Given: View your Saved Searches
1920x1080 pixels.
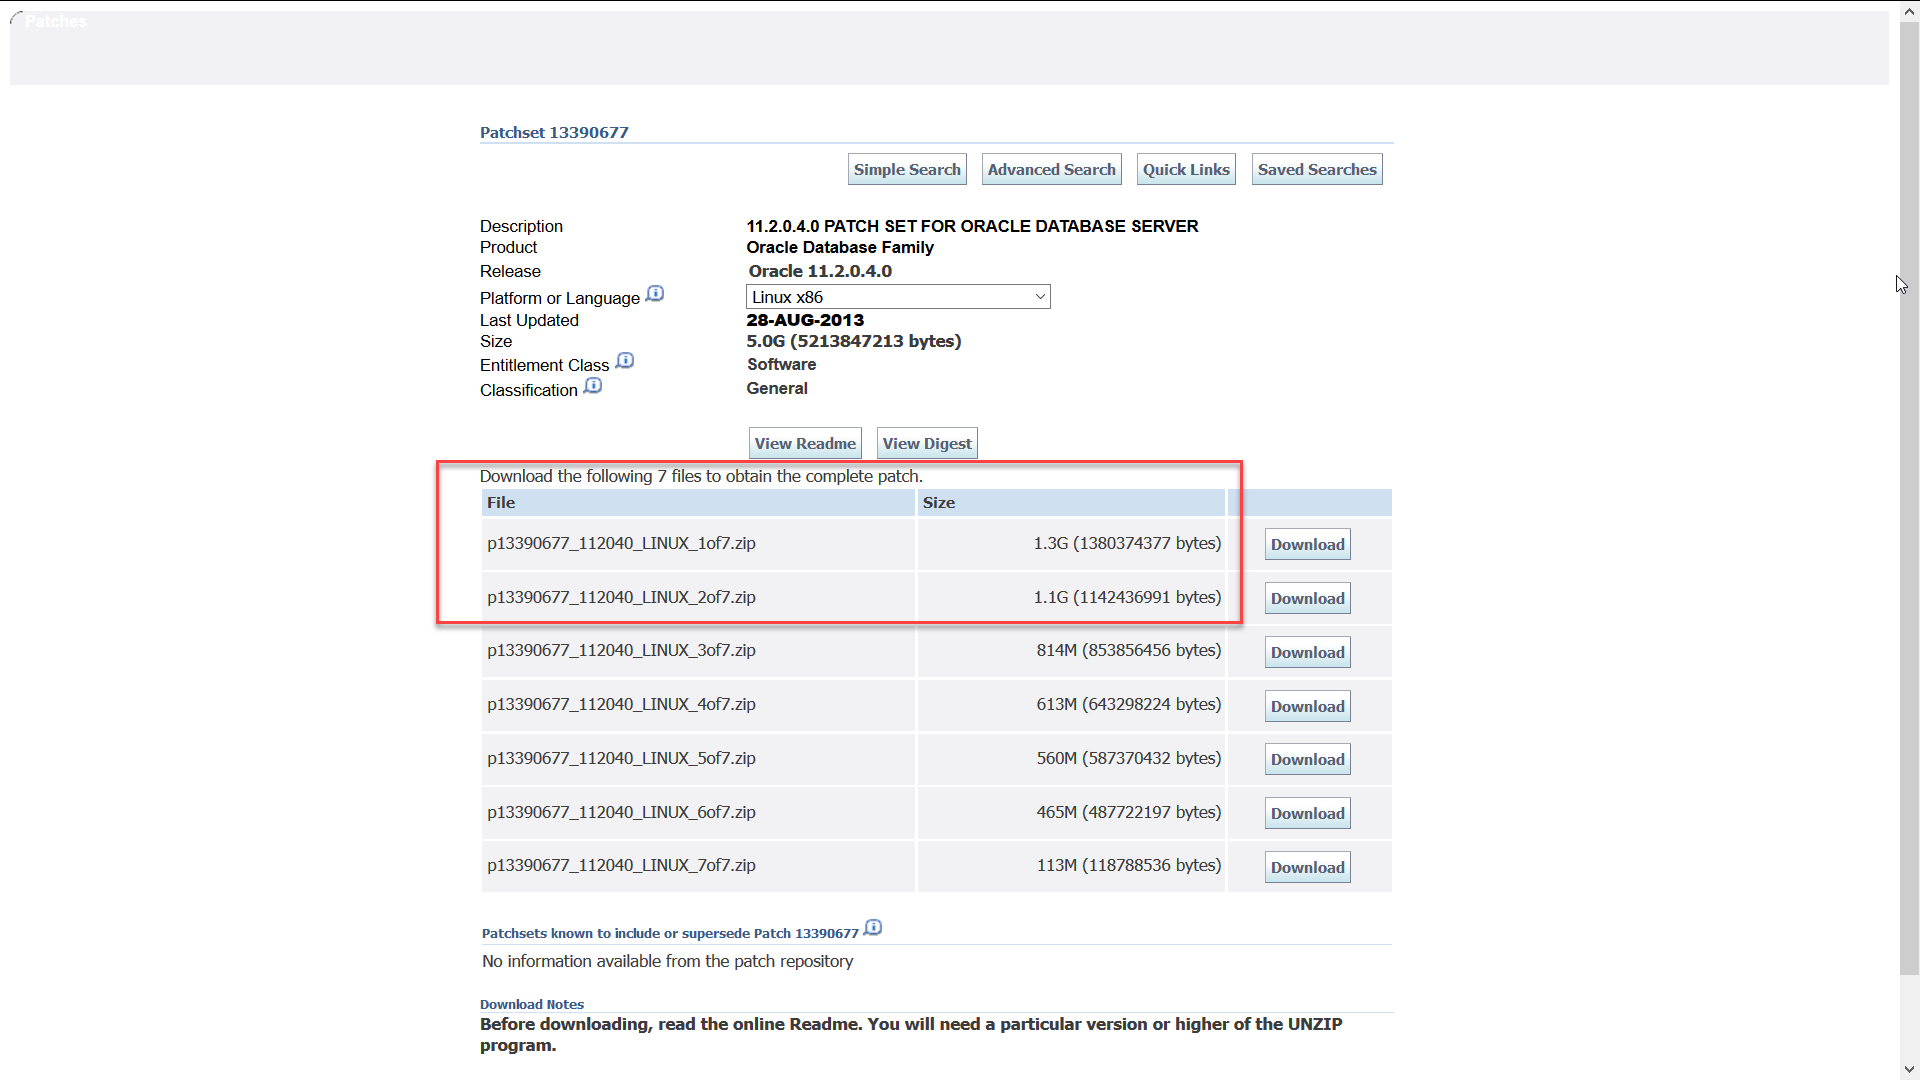Looking at the screenshot, I should [1316, 168].
